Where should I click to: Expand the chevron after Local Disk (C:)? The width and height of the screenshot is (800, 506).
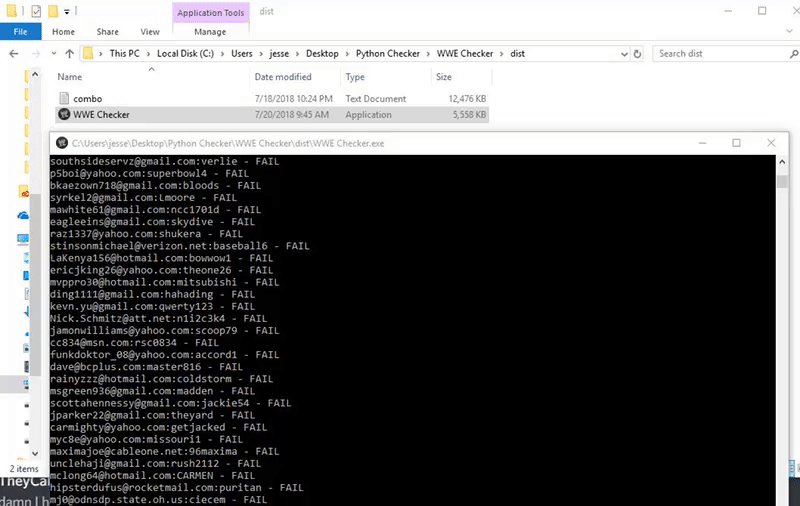(x=222, y=54)
